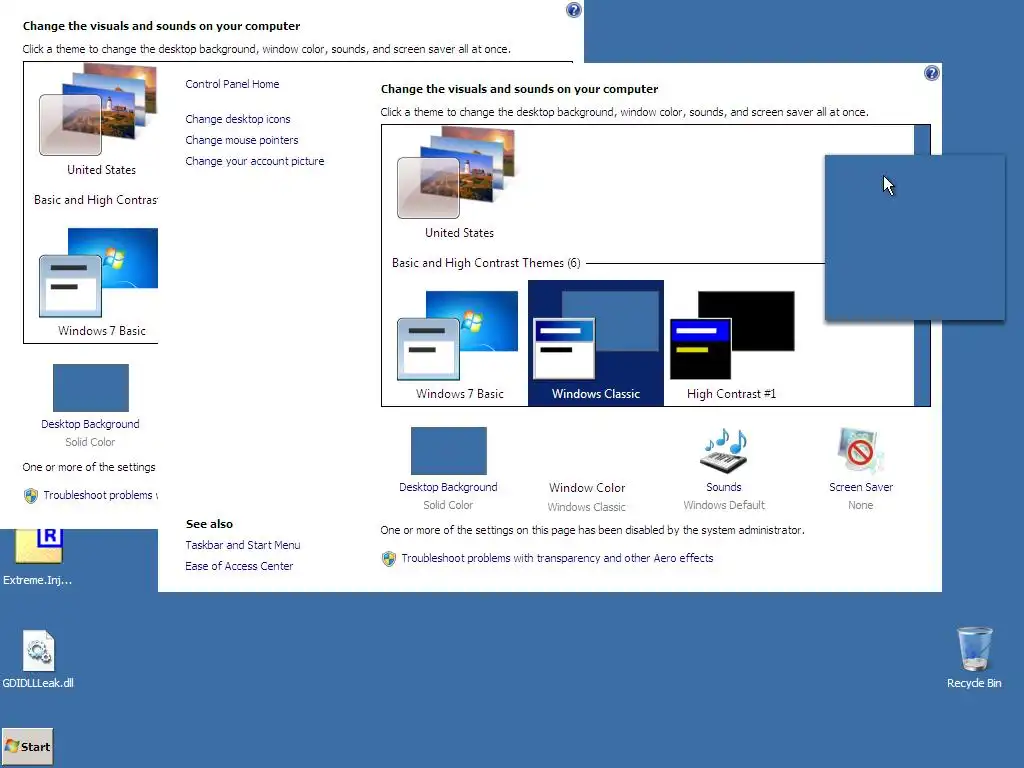
Task: Select the Recycle Bin desktop icon
Action: click(974, 658)
